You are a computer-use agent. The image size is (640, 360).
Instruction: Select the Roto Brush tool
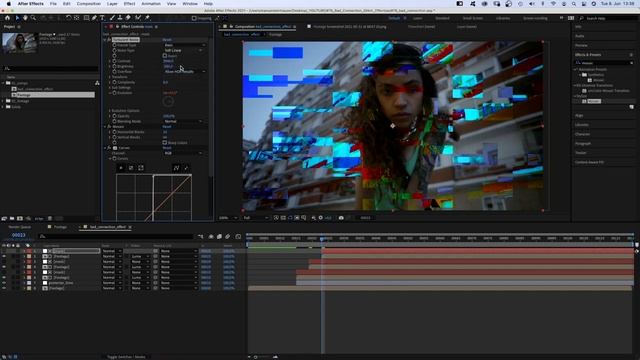pyautogui.click(x=138, y=18)
